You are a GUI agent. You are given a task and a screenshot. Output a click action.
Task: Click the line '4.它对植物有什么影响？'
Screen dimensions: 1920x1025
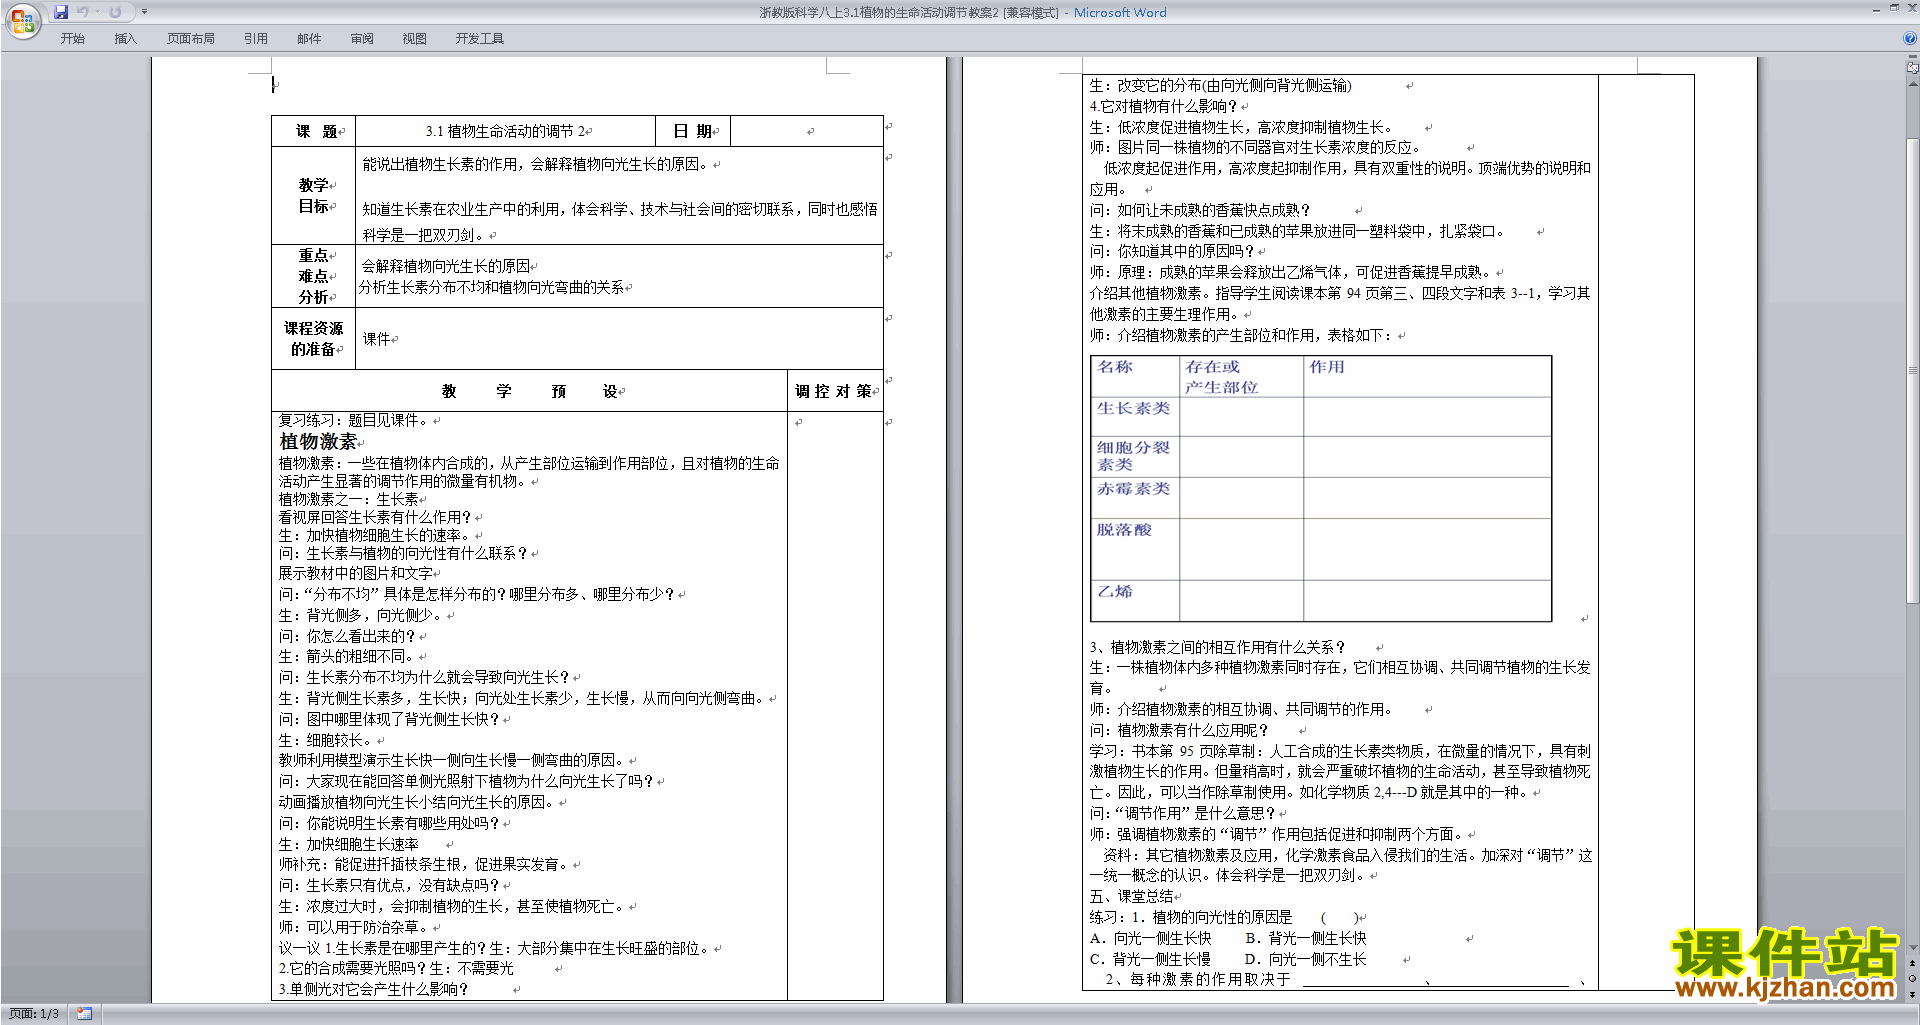coord(1164,106)
